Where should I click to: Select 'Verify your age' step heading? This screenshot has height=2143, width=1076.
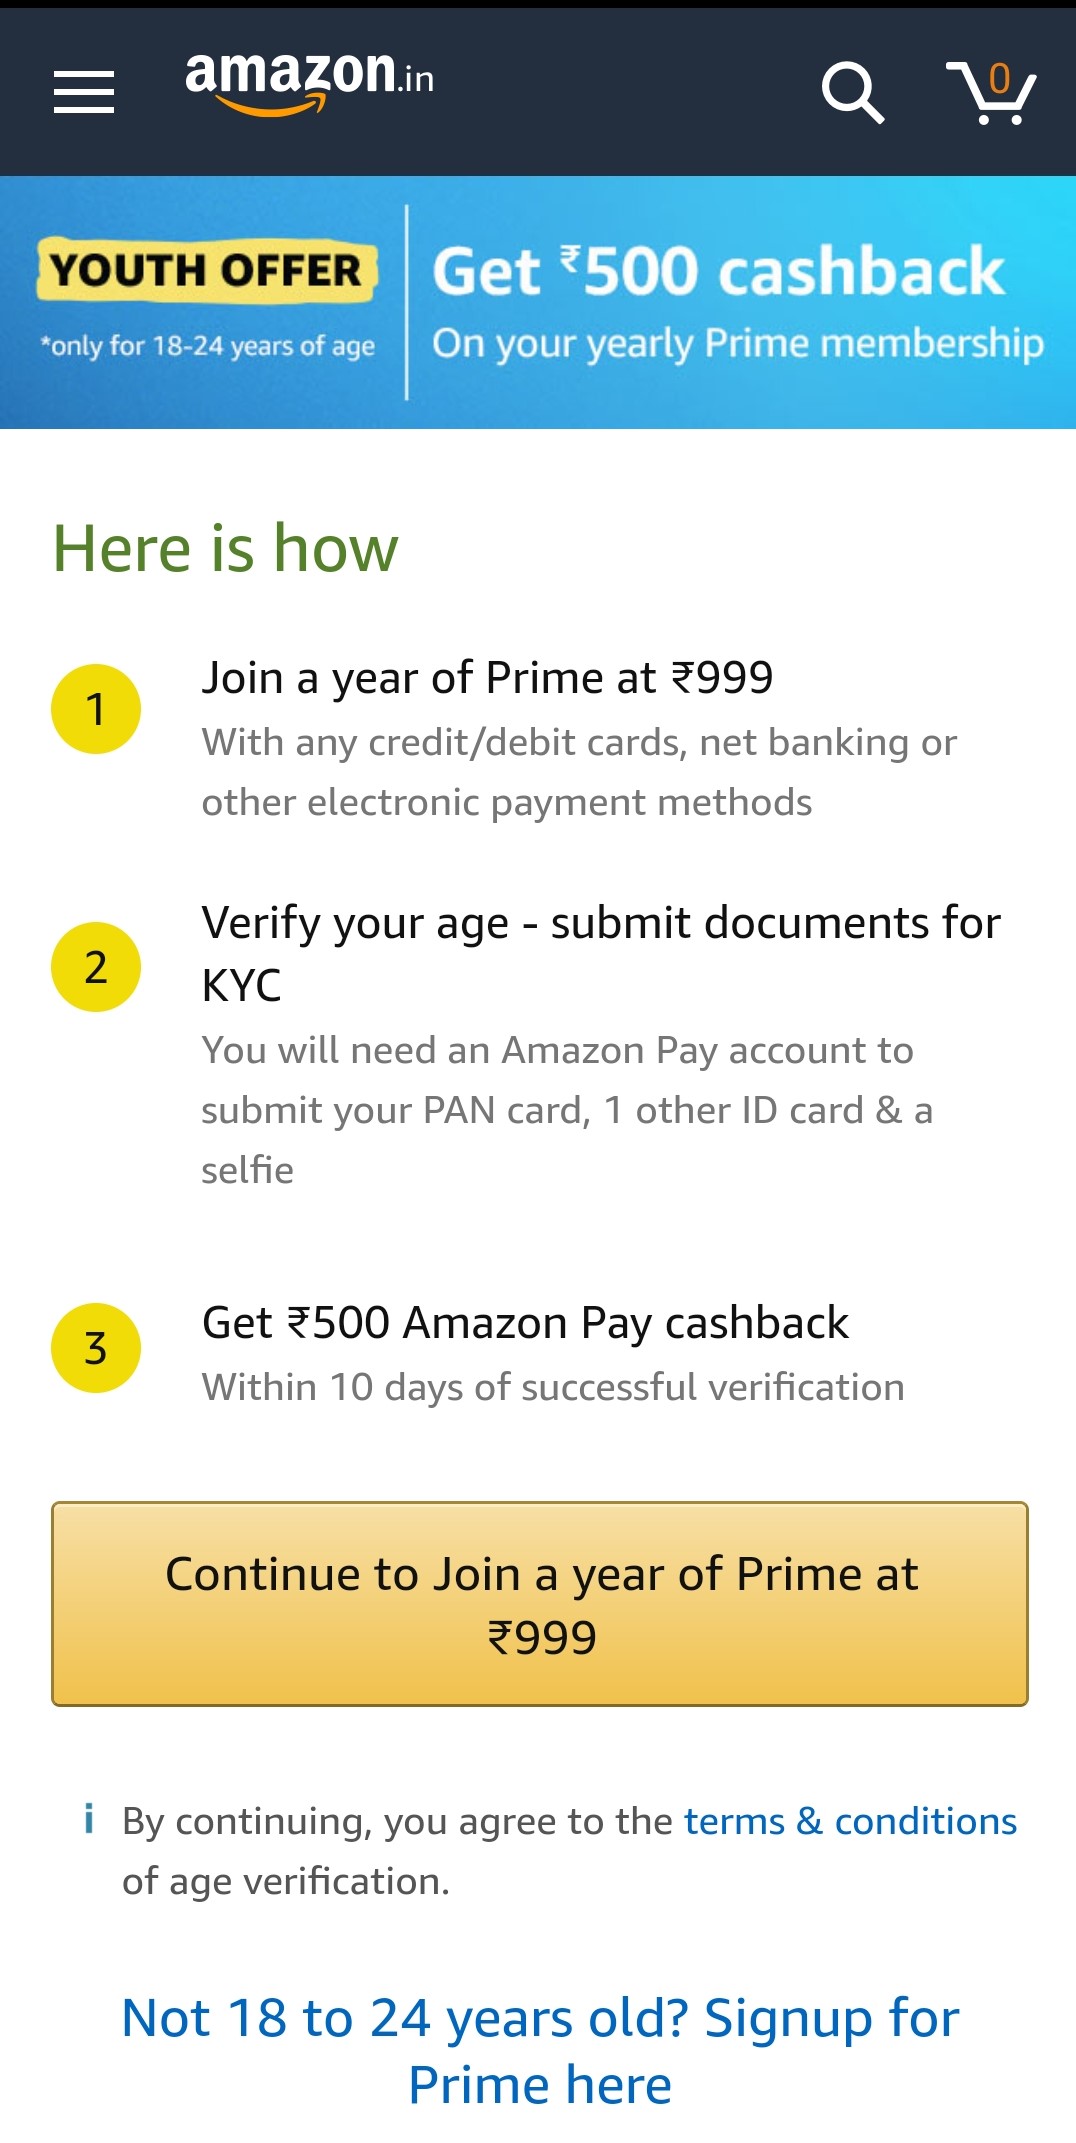point(601,953)
